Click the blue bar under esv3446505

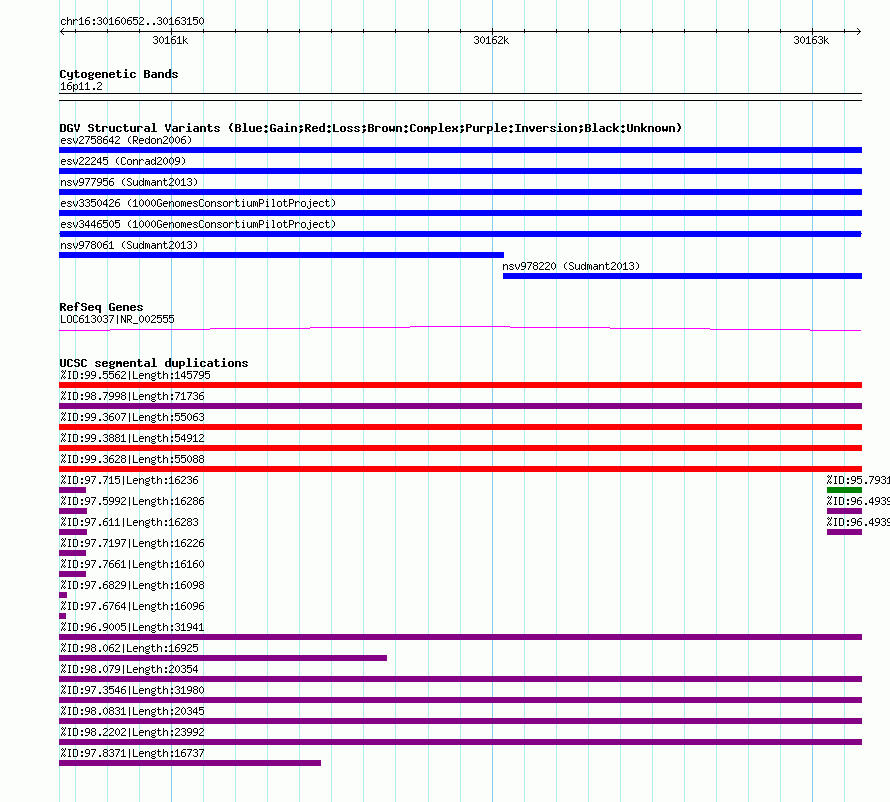pos(460,234)
